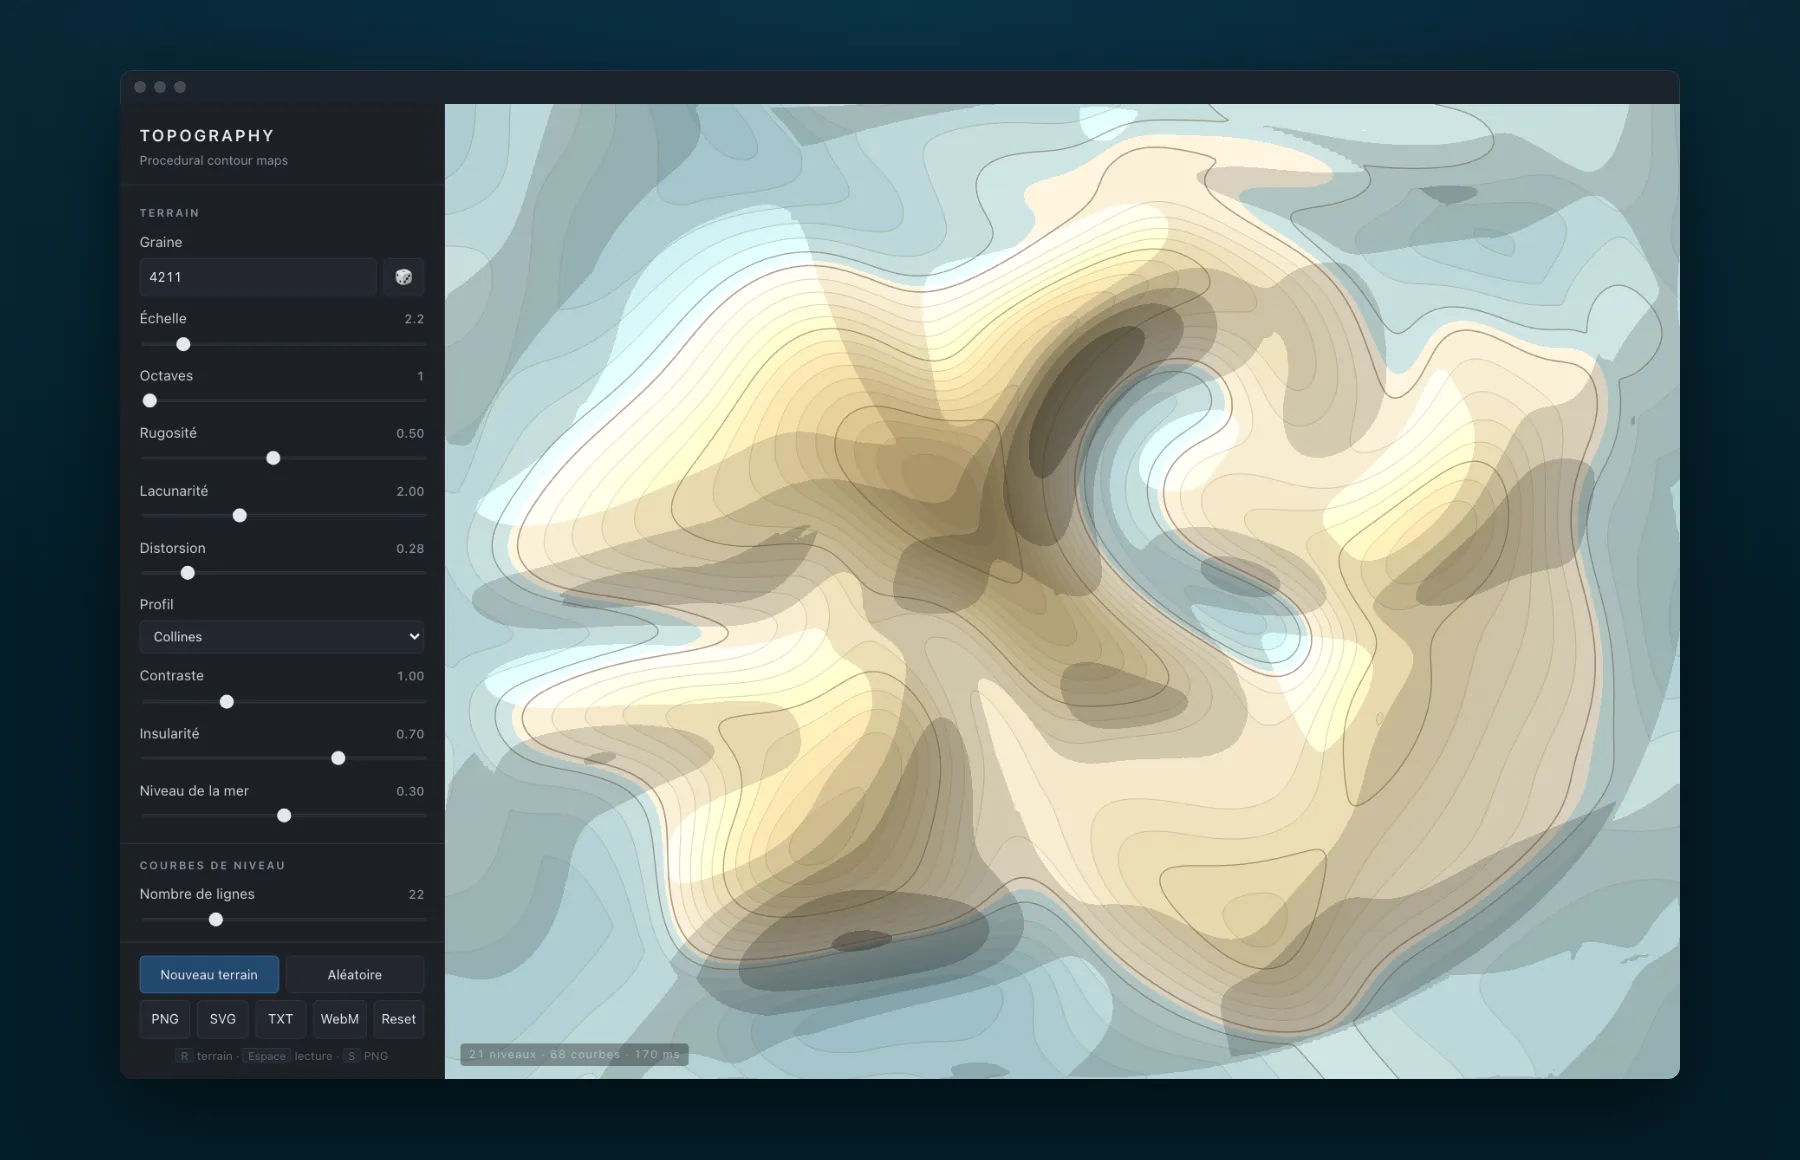Click the Aléatoire button

pos(355,975)
